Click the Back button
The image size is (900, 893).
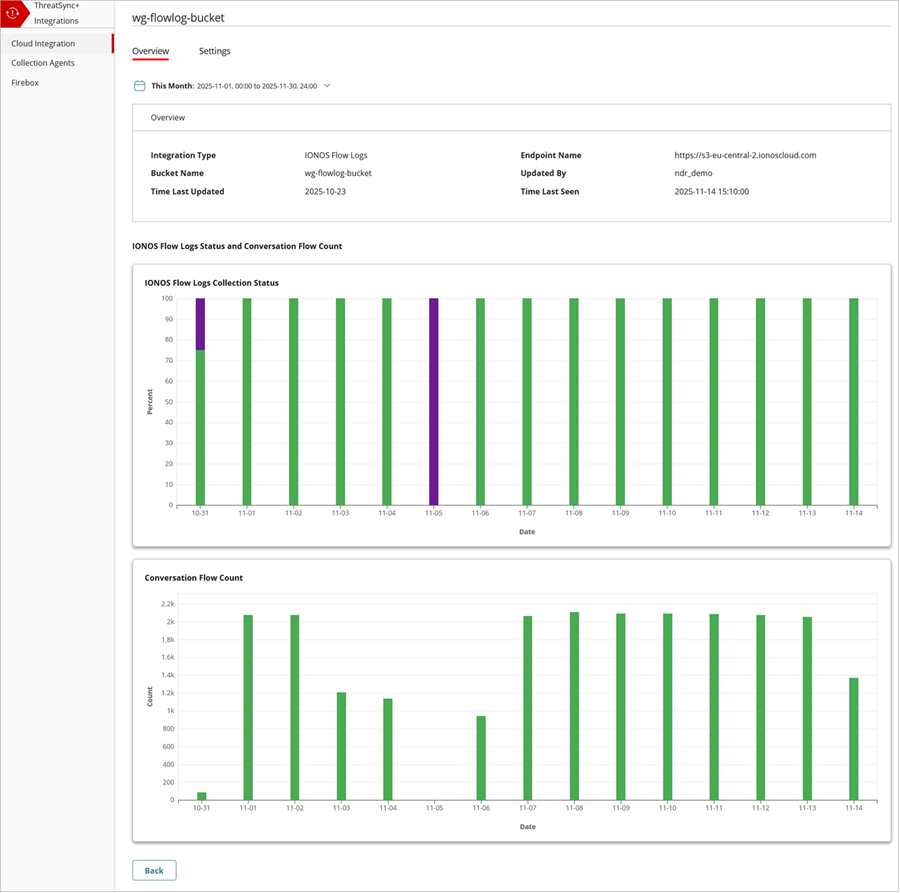point(154,870)
